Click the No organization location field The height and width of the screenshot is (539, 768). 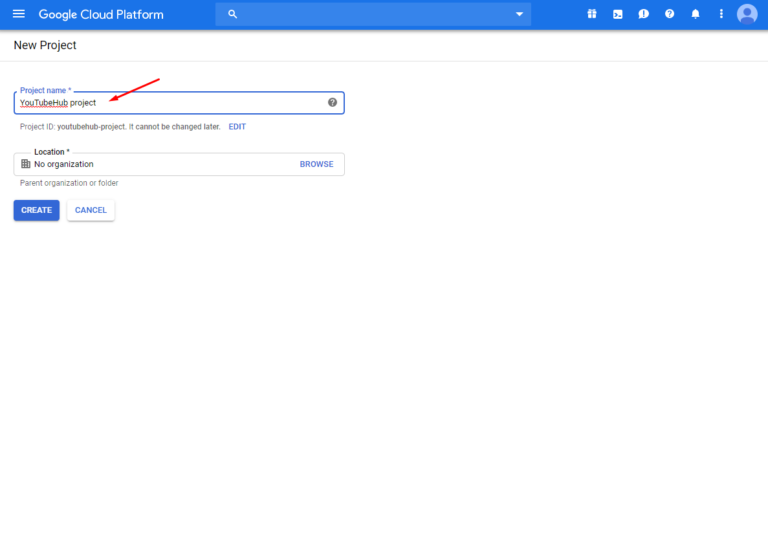click(x=150, y=164)
